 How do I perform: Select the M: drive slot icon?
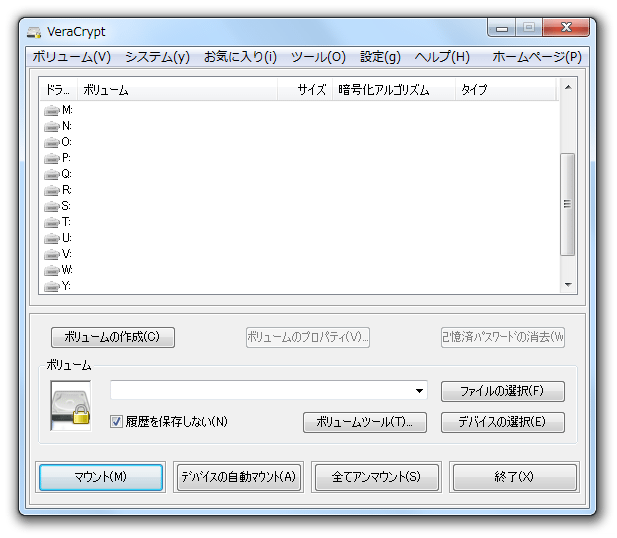[x=52, y=111]
